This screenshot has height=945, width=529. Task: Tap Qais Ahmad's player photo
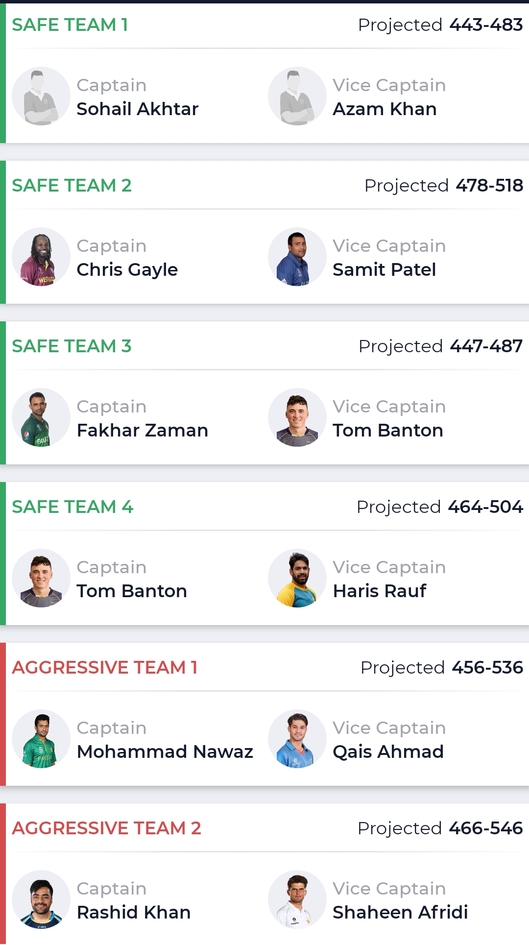point(297,739)
